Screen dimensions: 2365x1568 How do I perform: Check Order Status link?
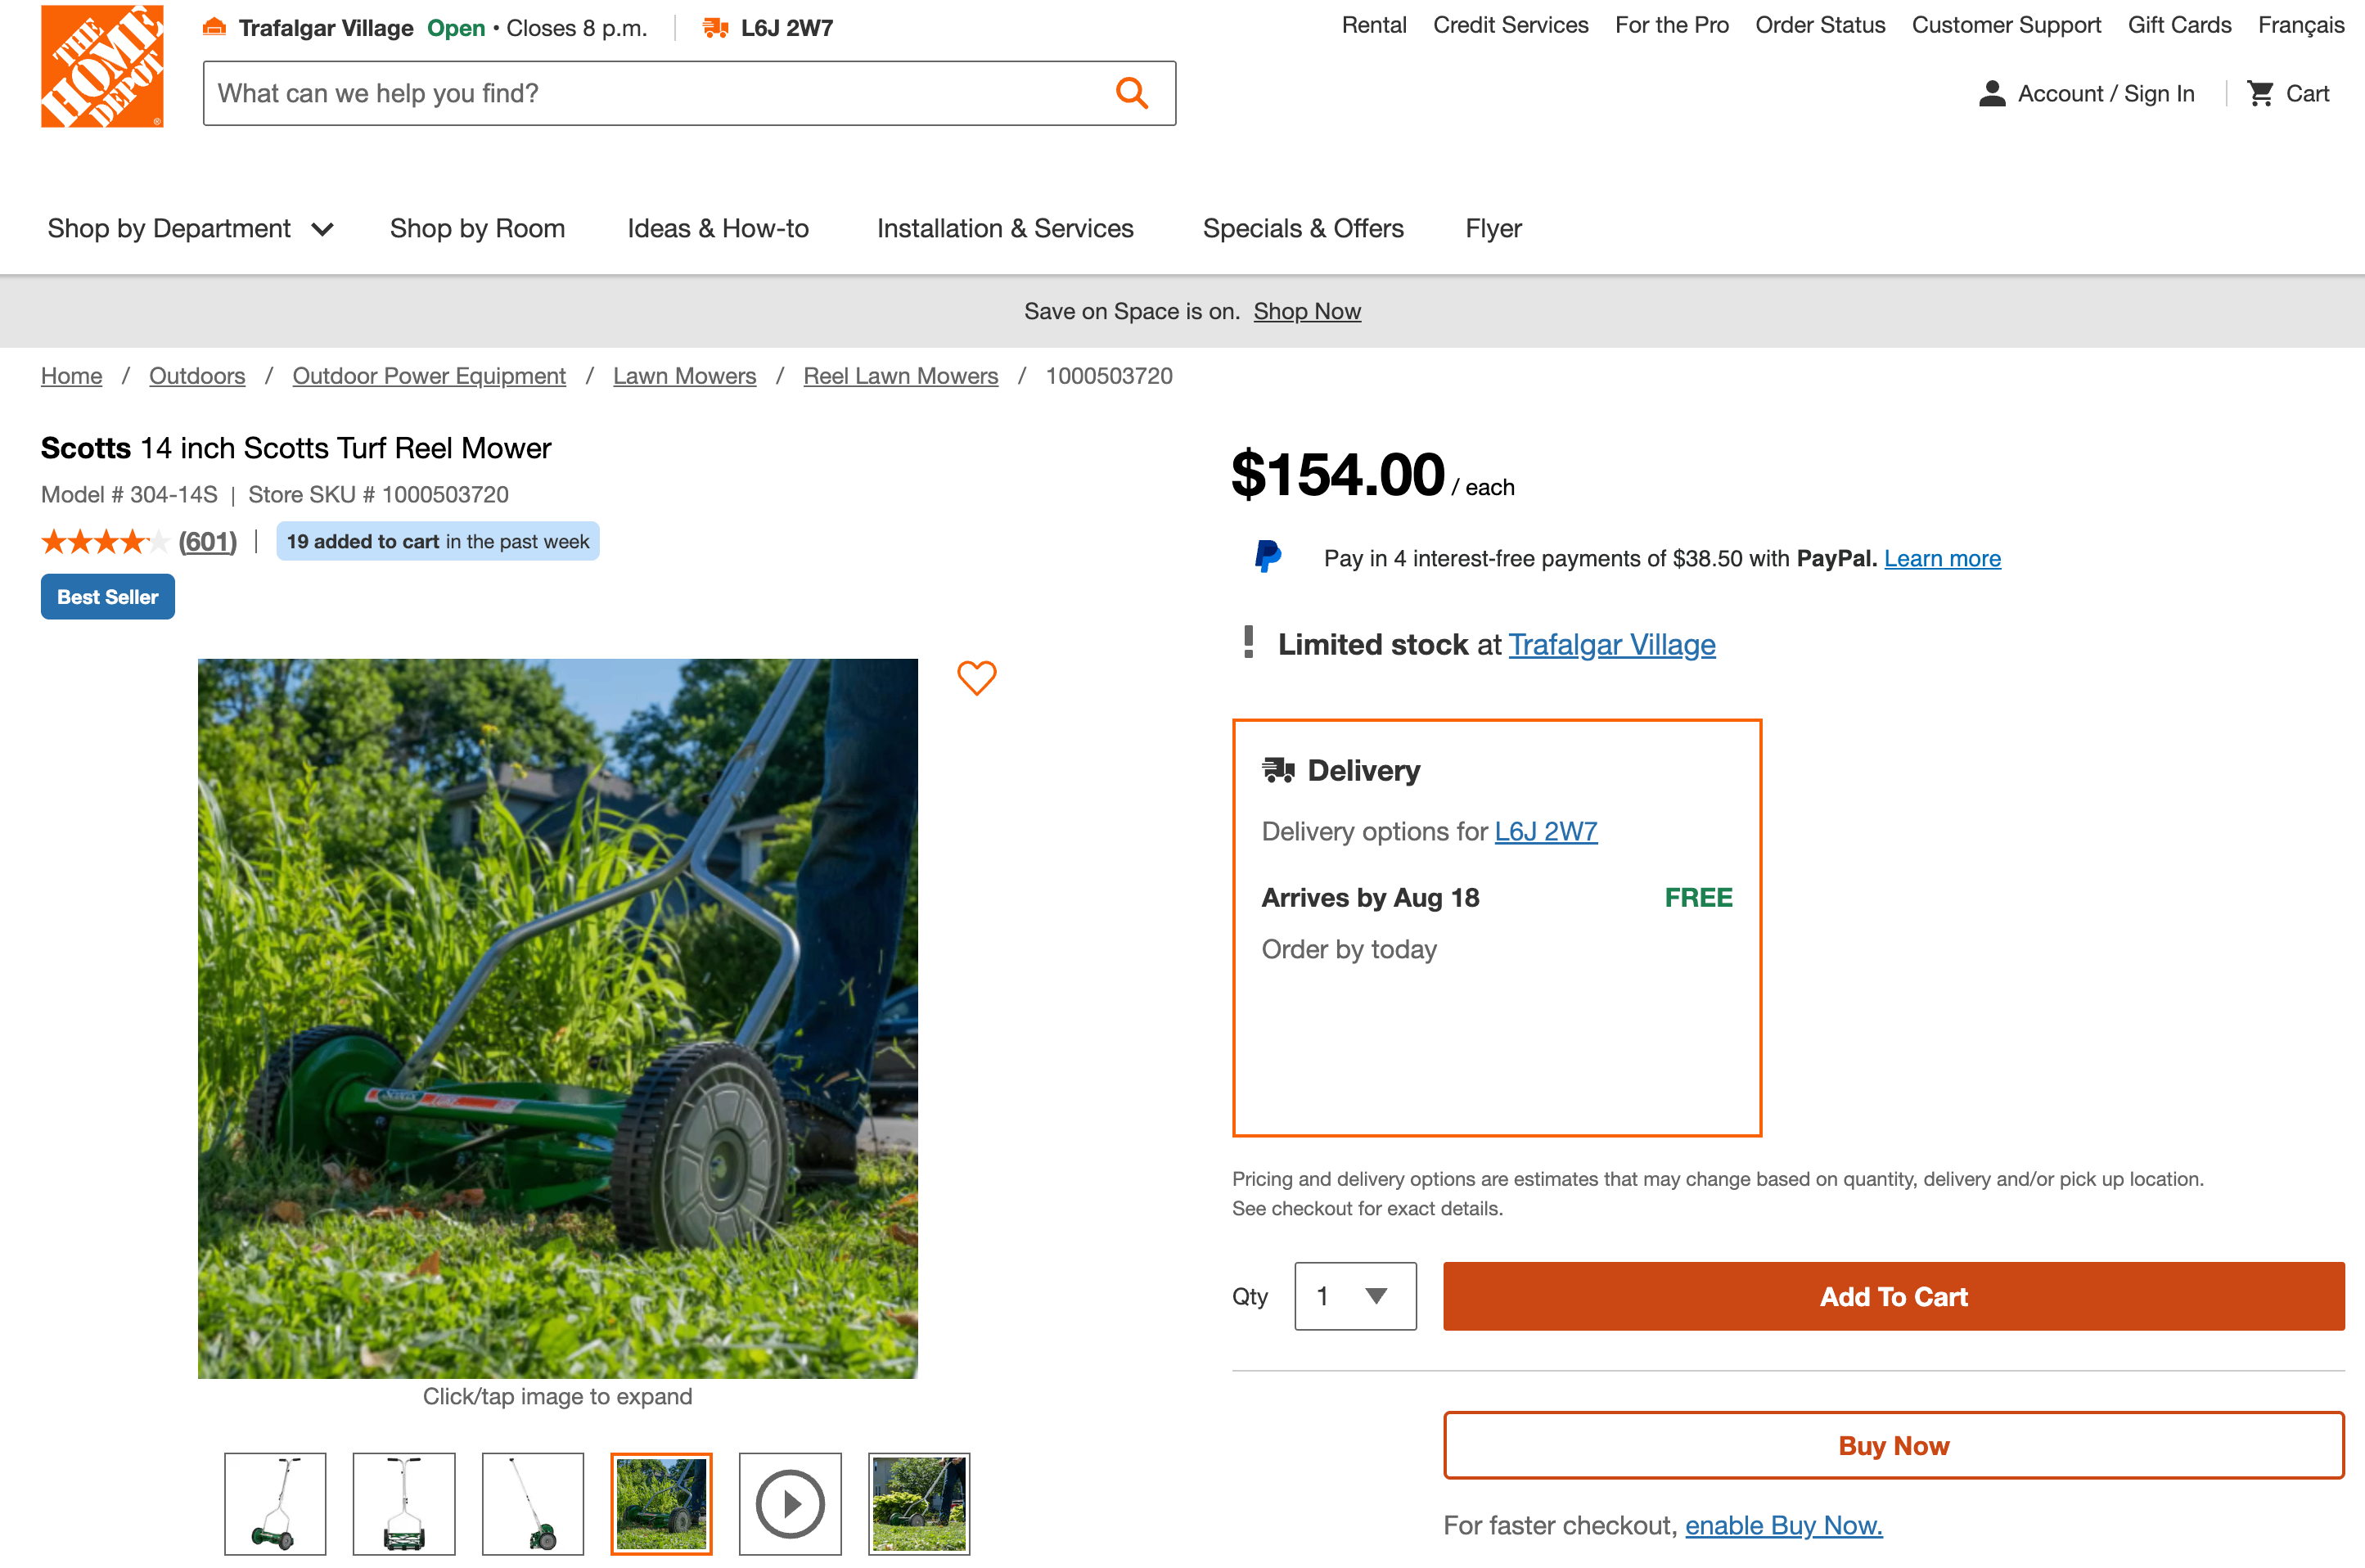tap(1820, 25)
